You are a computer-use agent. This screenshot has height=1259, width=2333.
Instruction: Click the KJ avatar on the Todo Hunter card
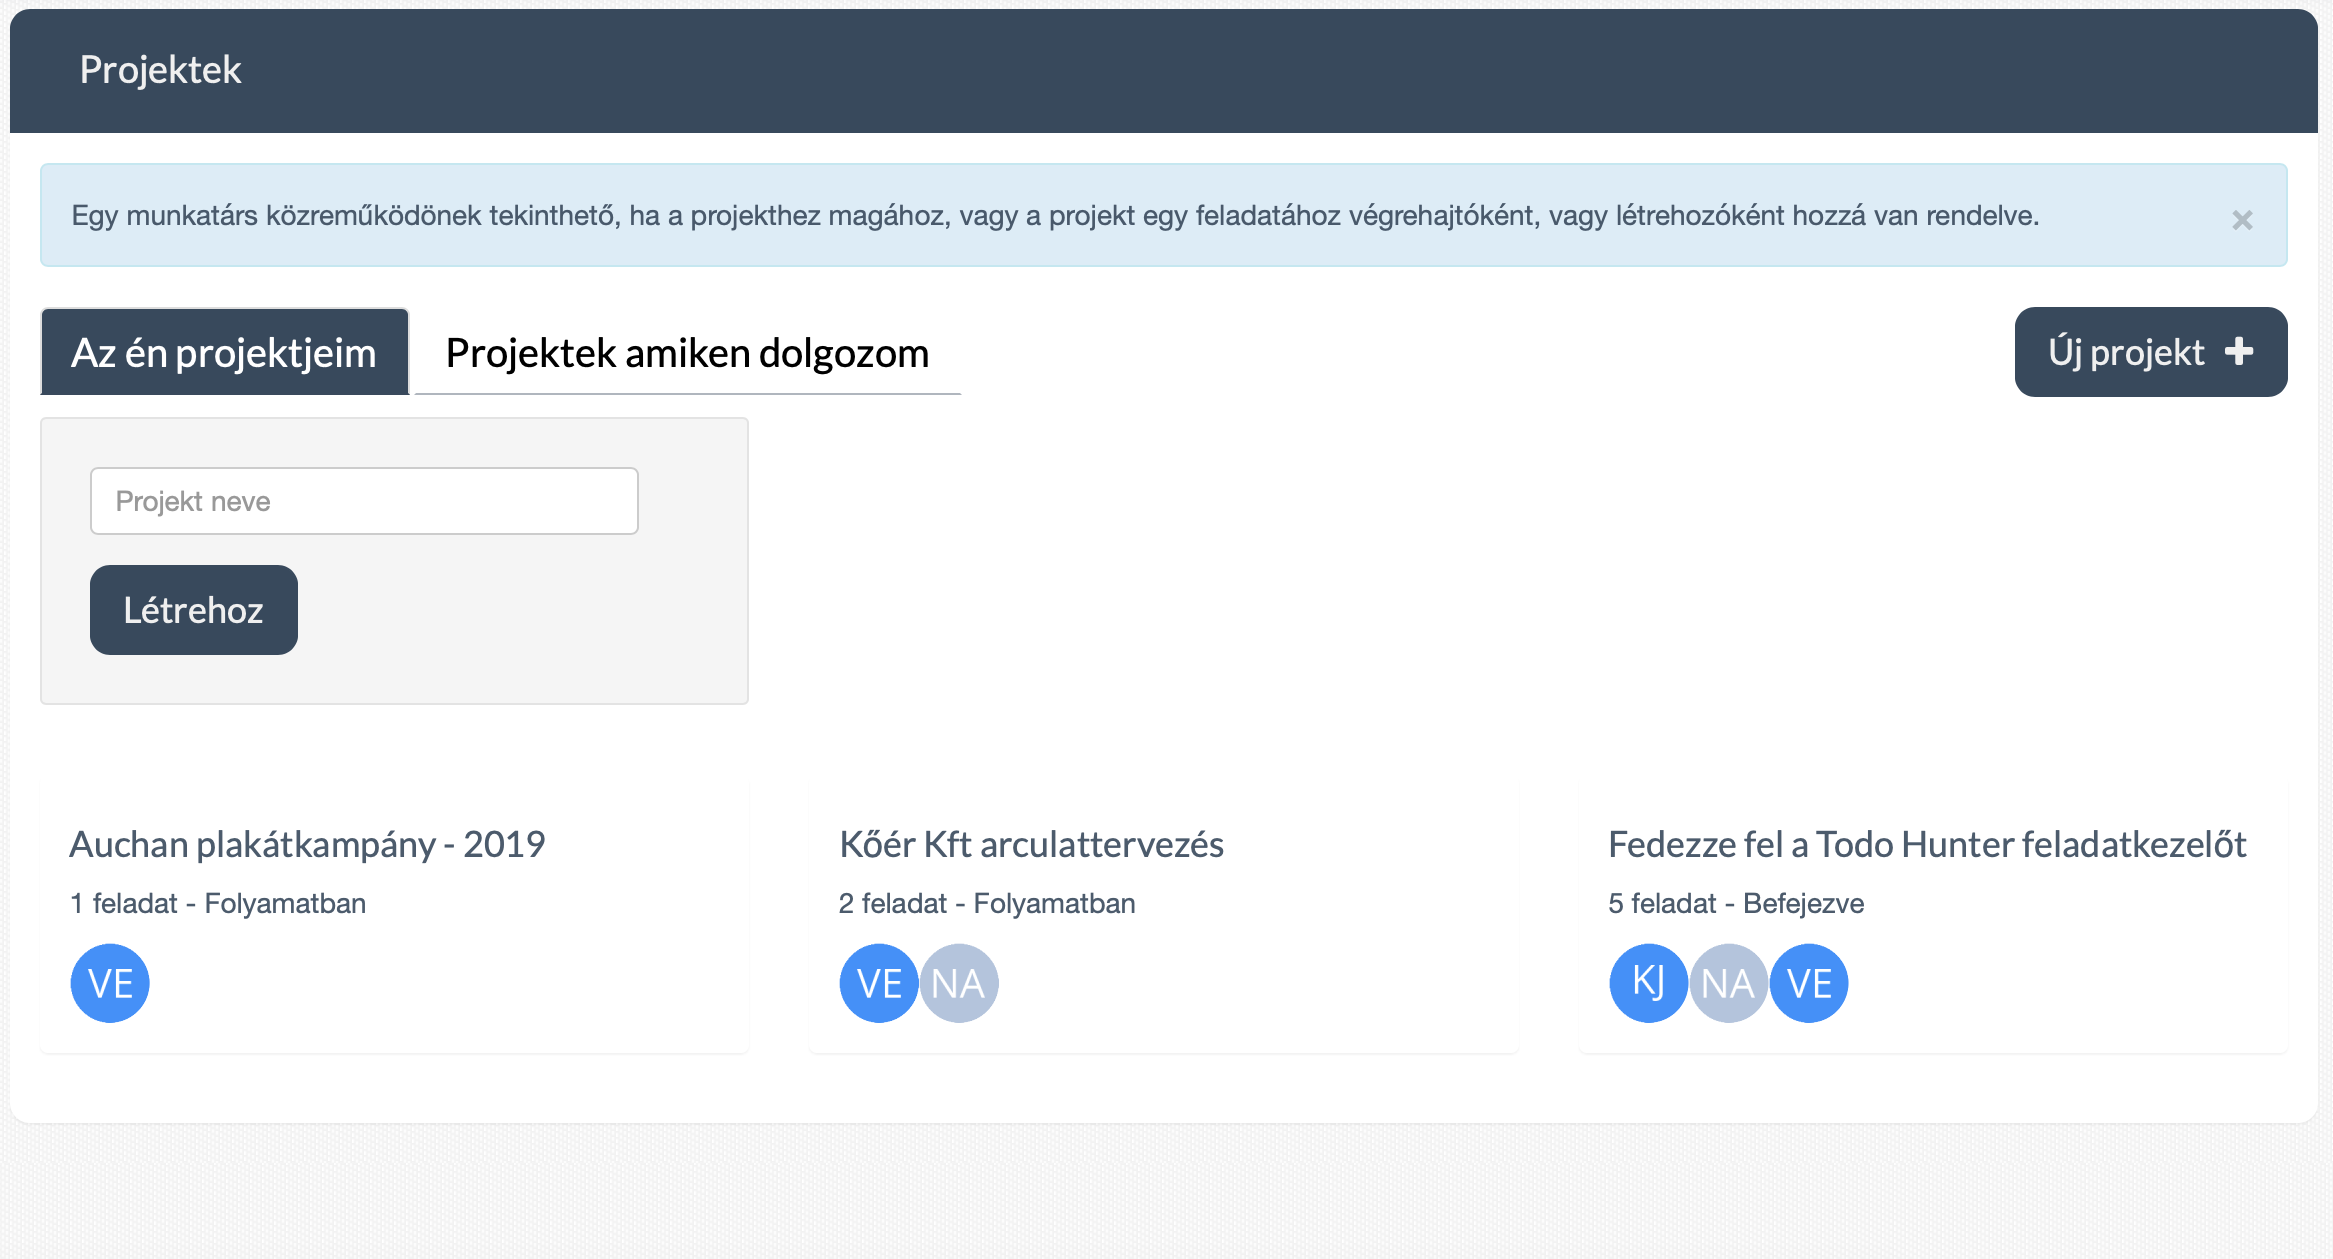click(x=1648, y=983)
